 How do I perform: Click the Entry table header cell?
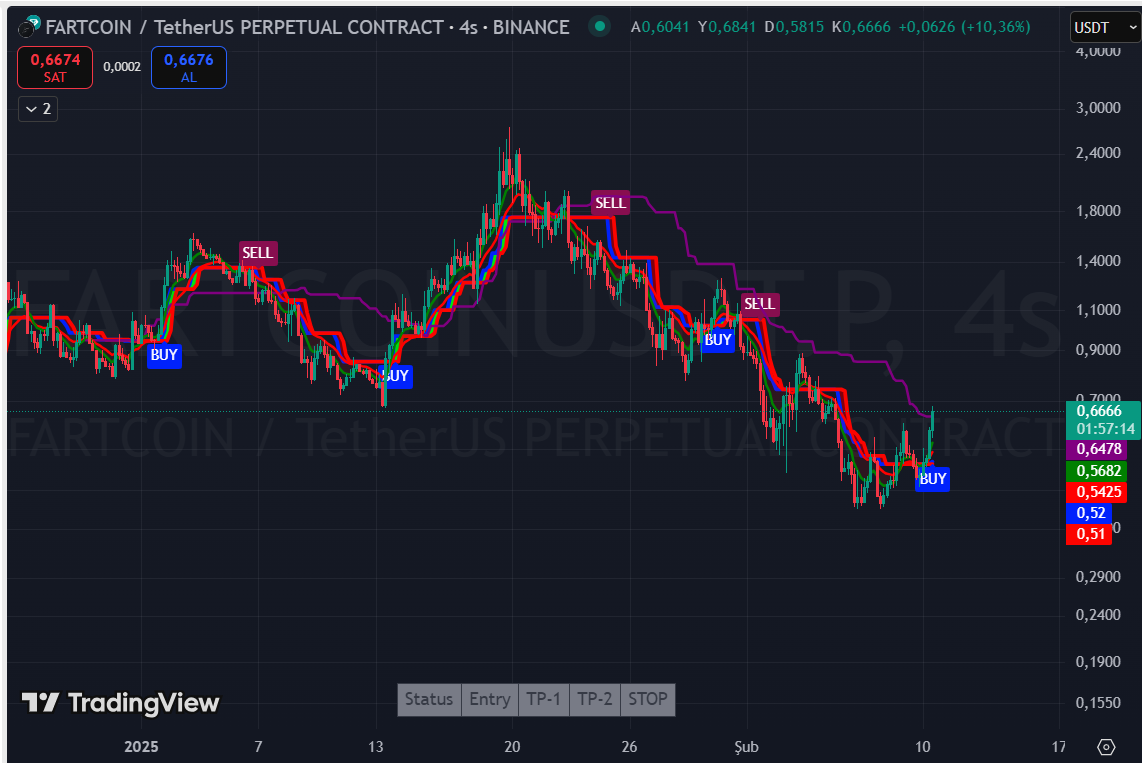[x=489, y=700]
